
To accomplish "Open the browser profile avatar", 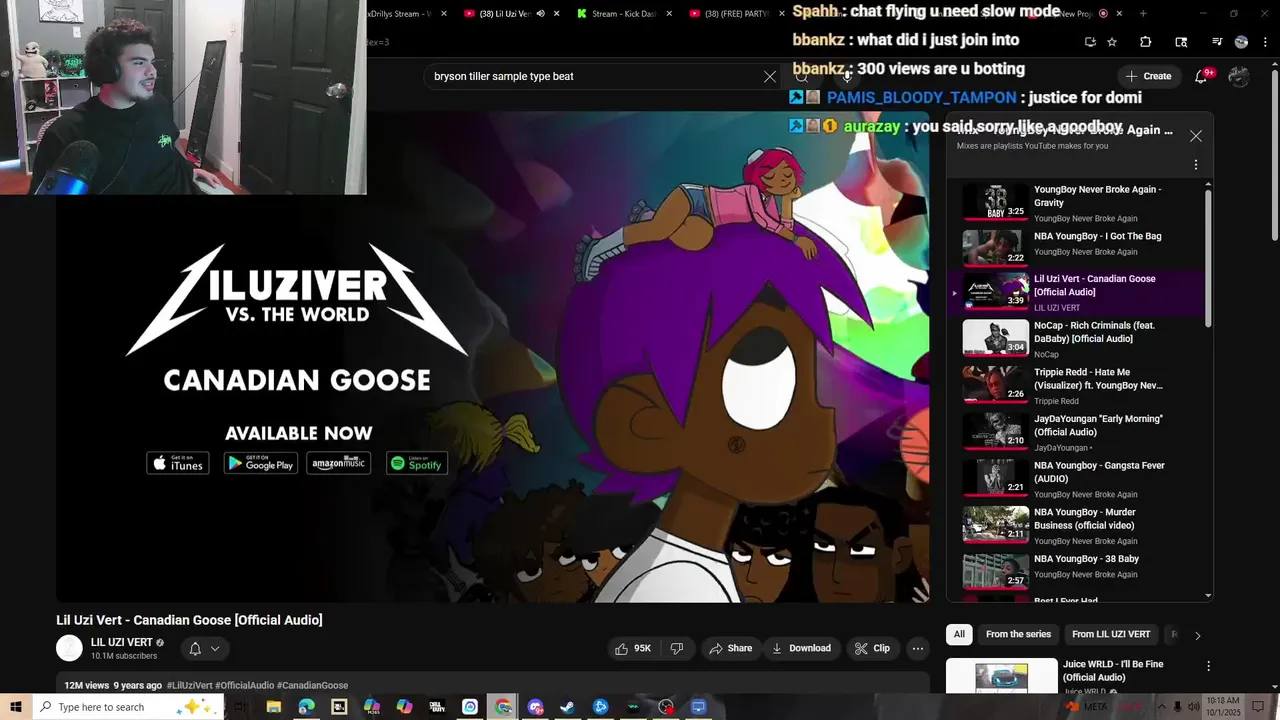I will click(1241, 42).
